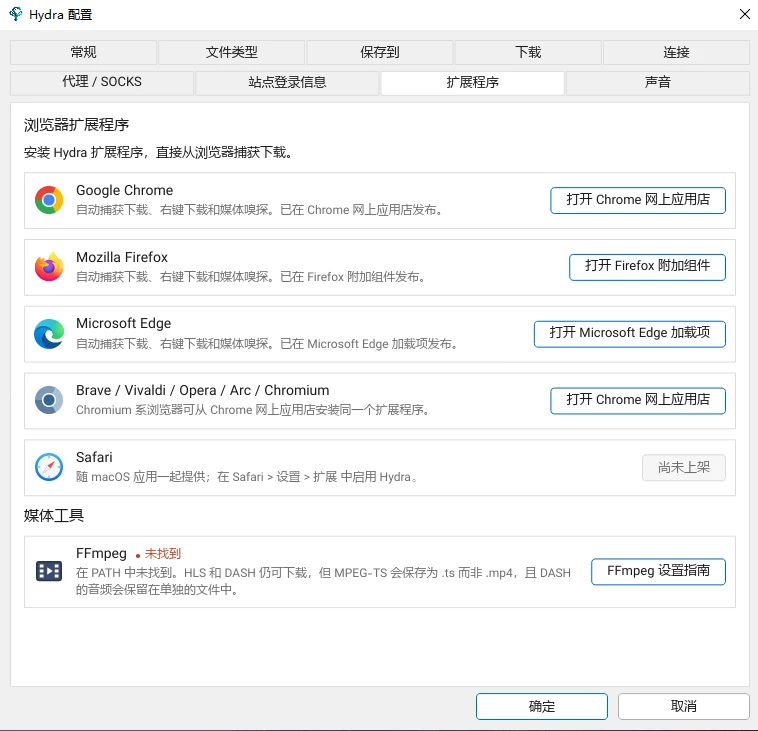
Task: Confirm settings with 确定 button
Action: click(541, 706)
